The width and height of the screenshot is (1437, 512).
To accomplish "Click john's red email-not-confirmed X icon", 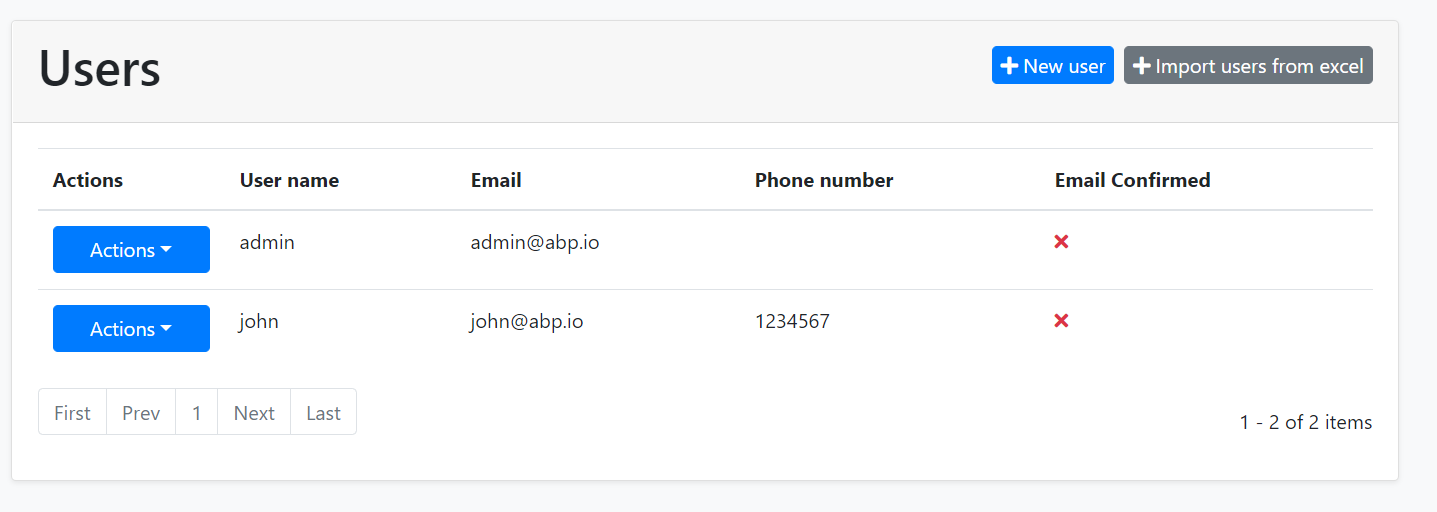I will coord(1062,321).
